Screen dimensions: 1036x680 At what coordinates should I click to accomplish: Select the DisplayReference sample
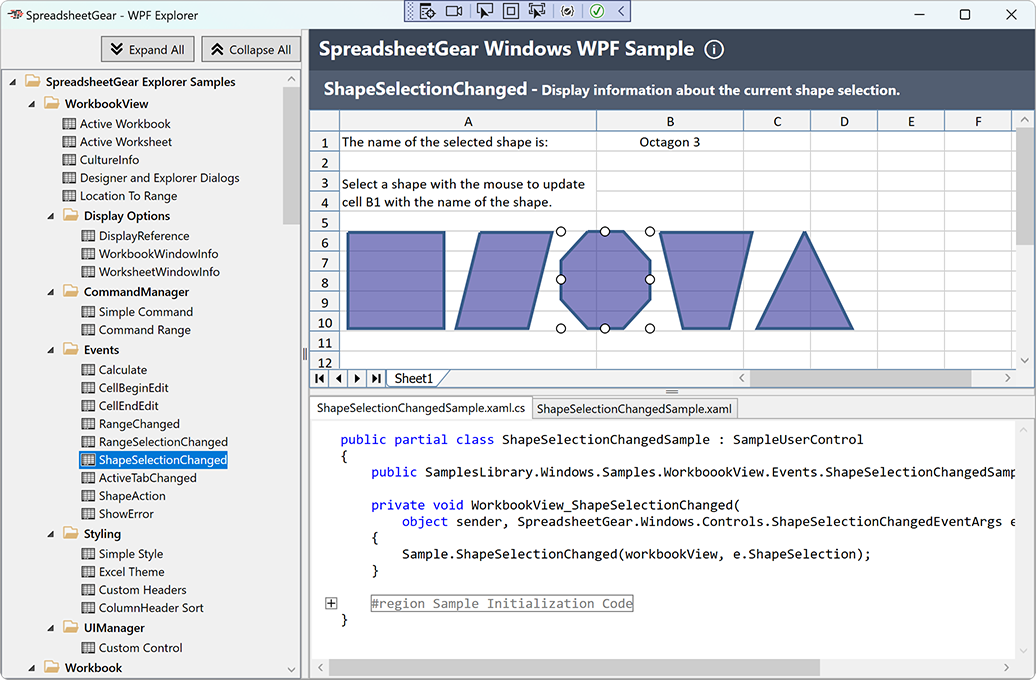(x=144, y=236)
